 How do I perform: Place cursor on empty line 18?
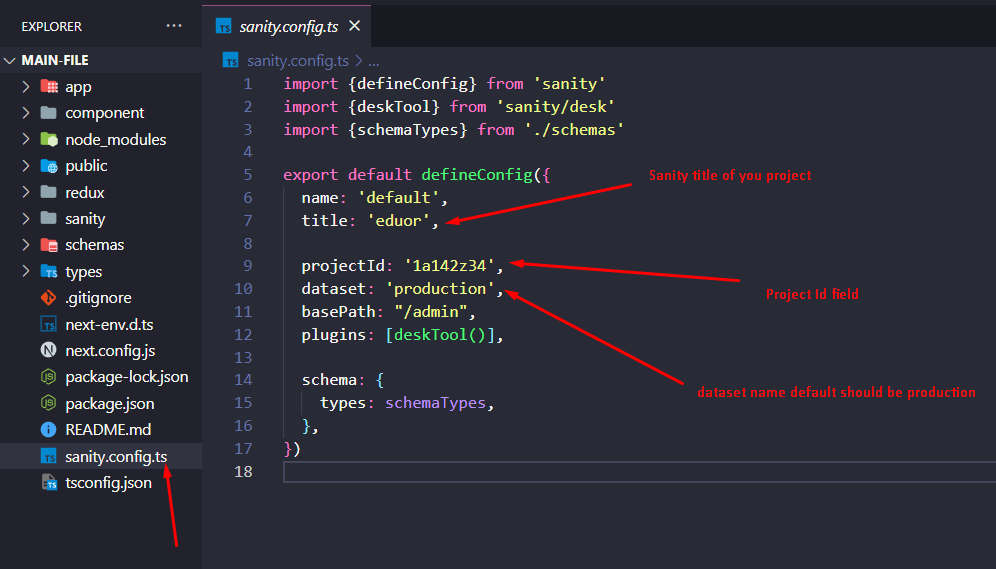point(600,472)
